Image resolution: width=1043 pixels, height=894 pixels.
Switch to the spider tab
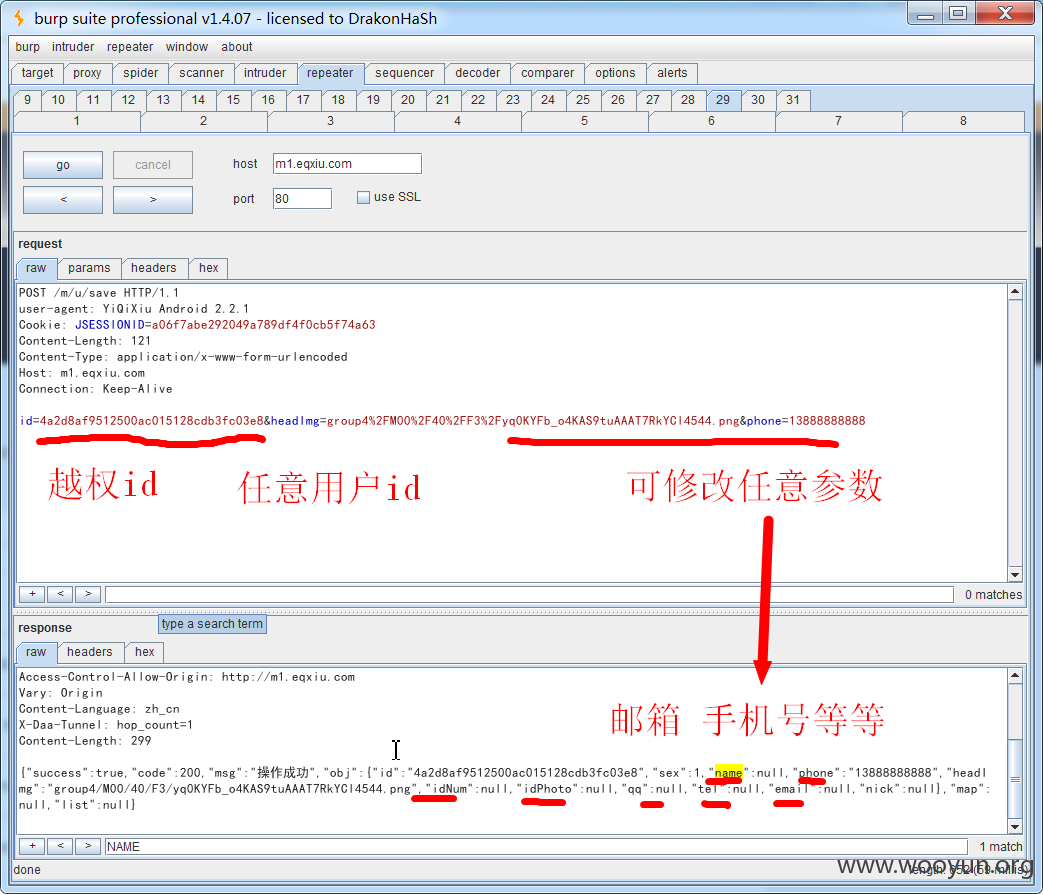click(x=140, y=73)
